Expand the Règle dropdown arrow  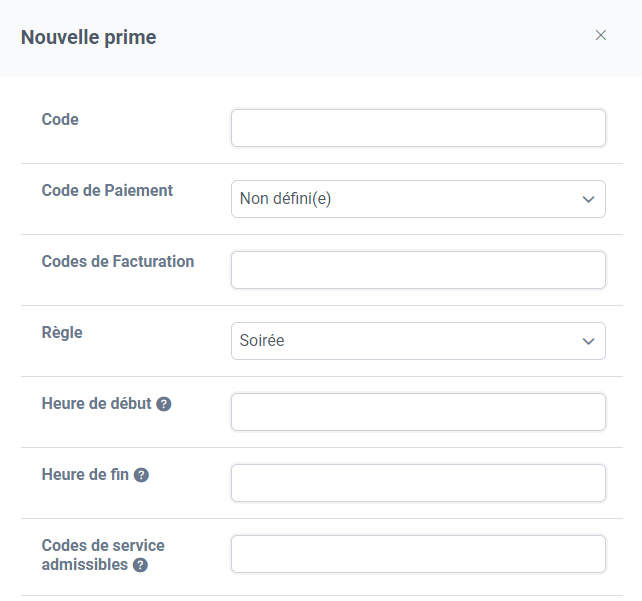588,341
